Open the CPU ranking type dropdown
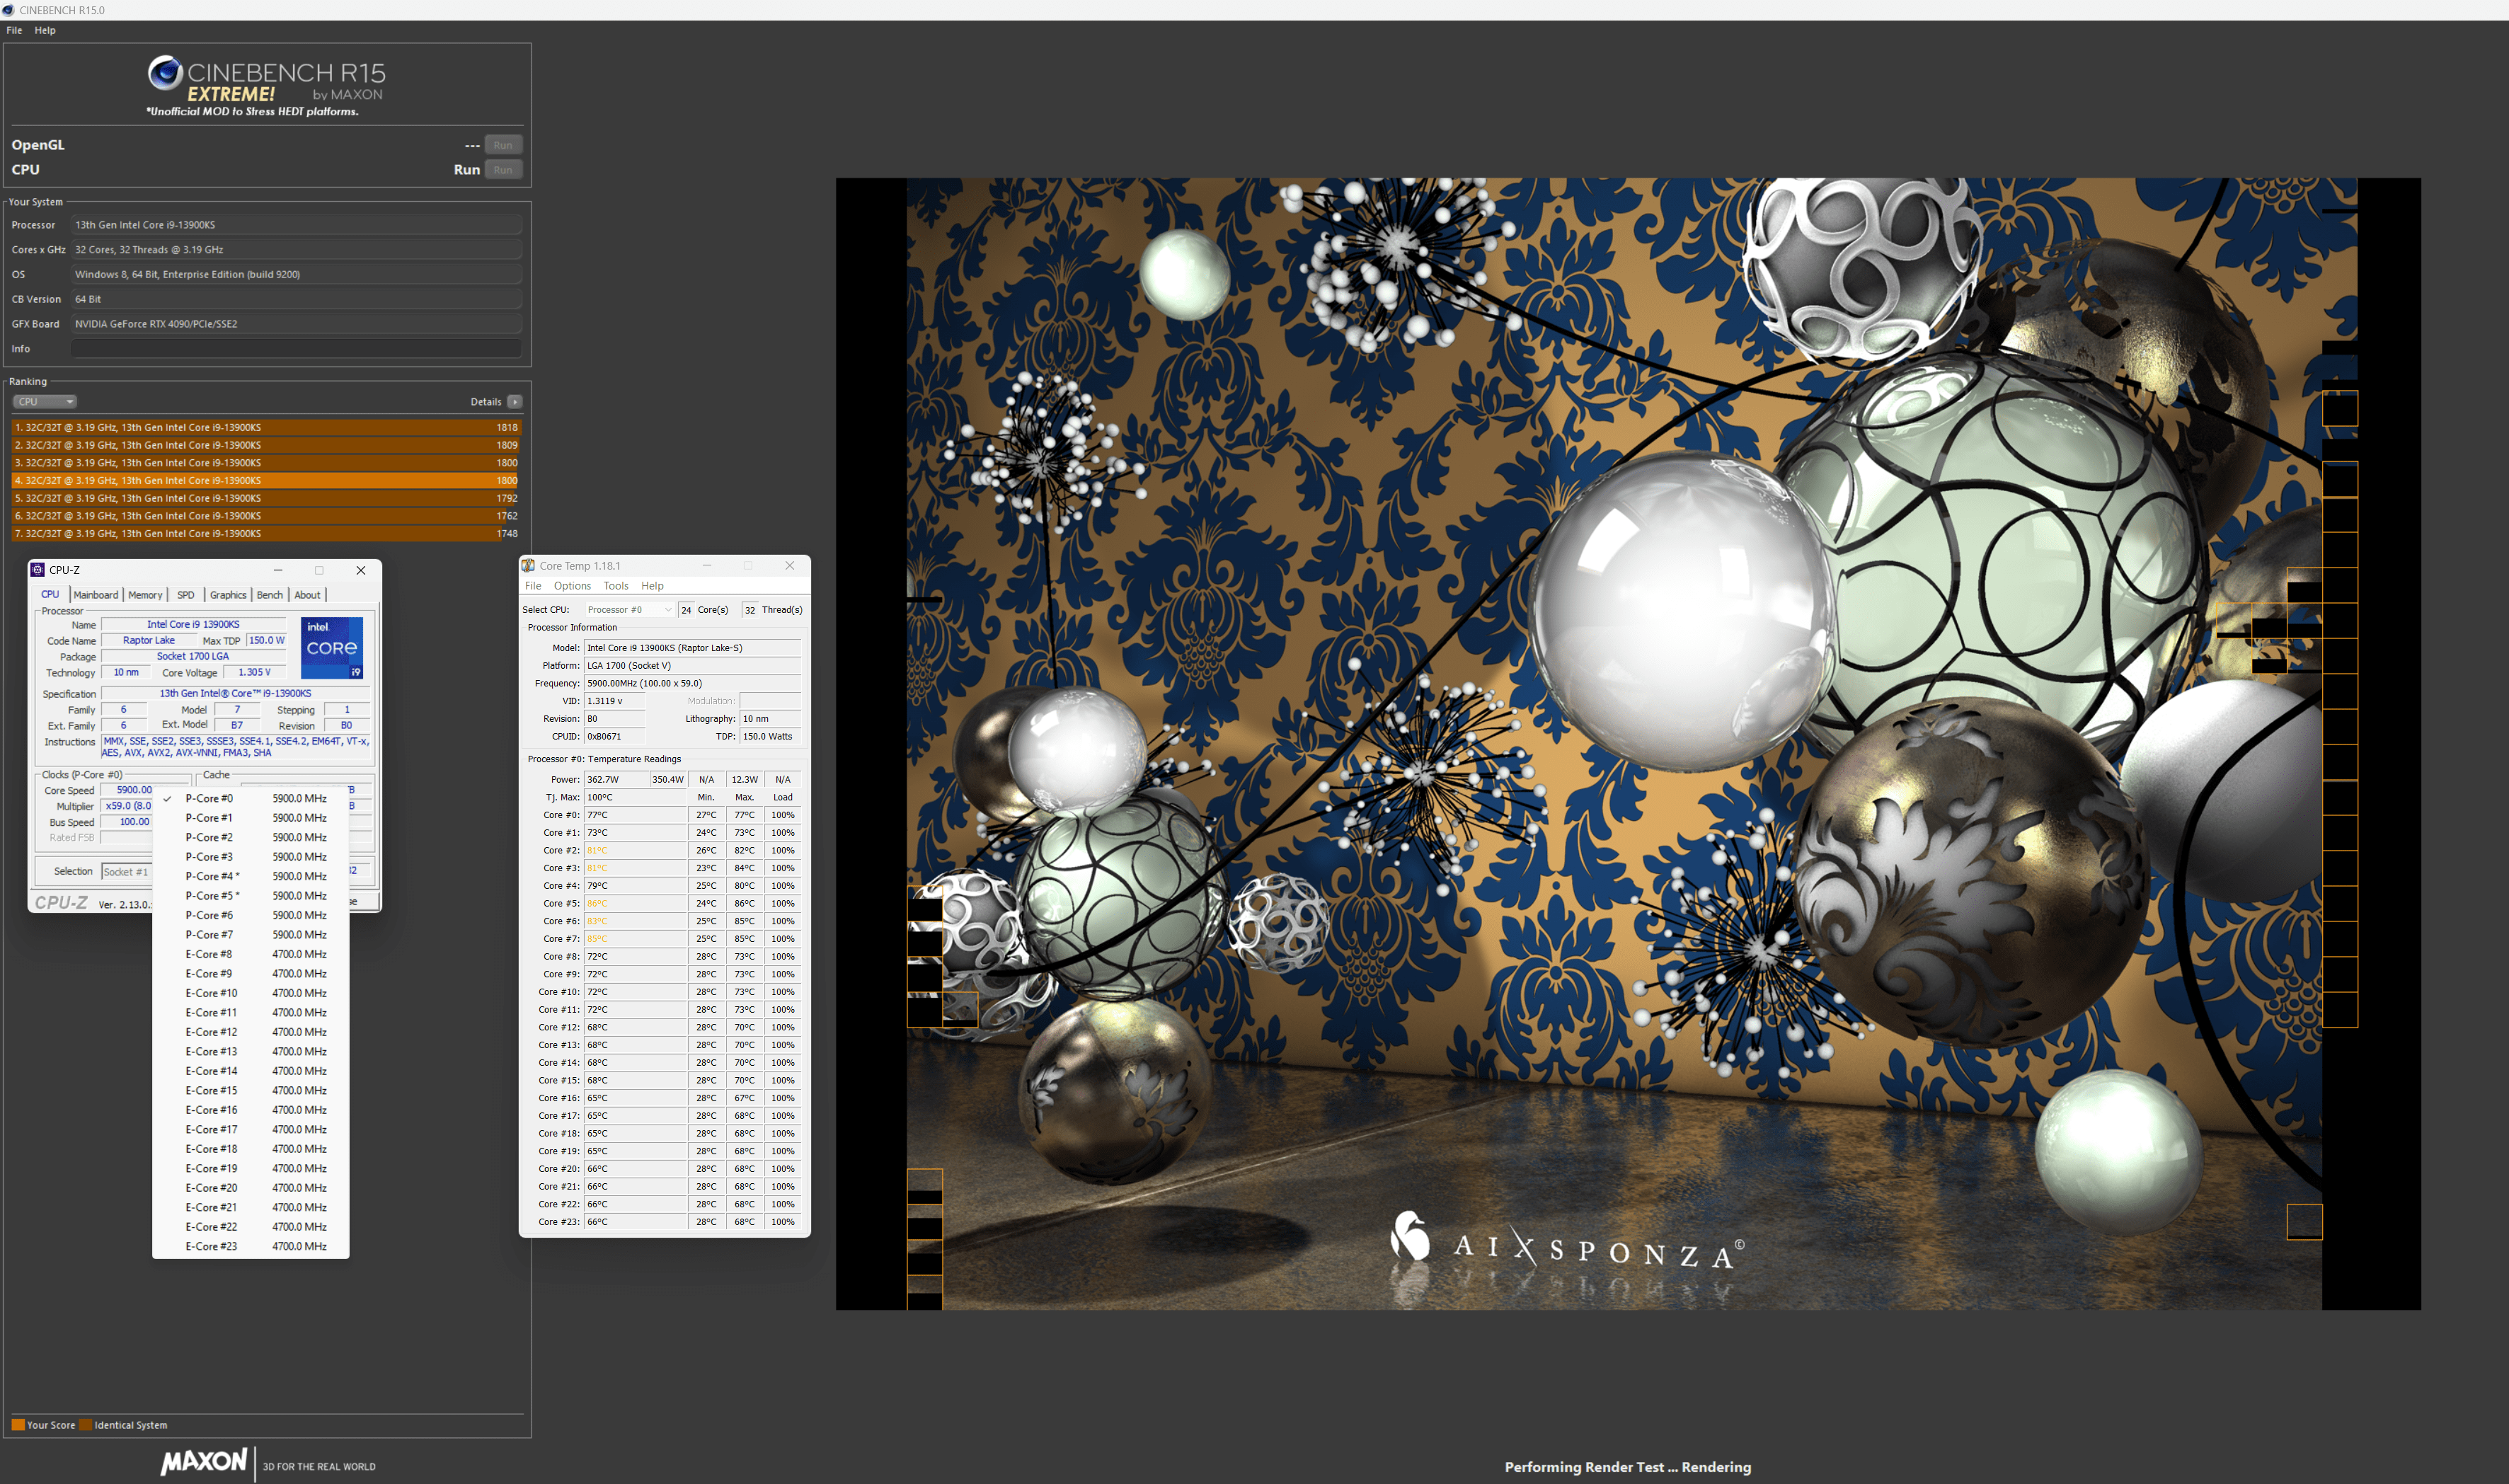Screen dimensions: 2509x1484 pyautogui.click(x=45, y=402)
